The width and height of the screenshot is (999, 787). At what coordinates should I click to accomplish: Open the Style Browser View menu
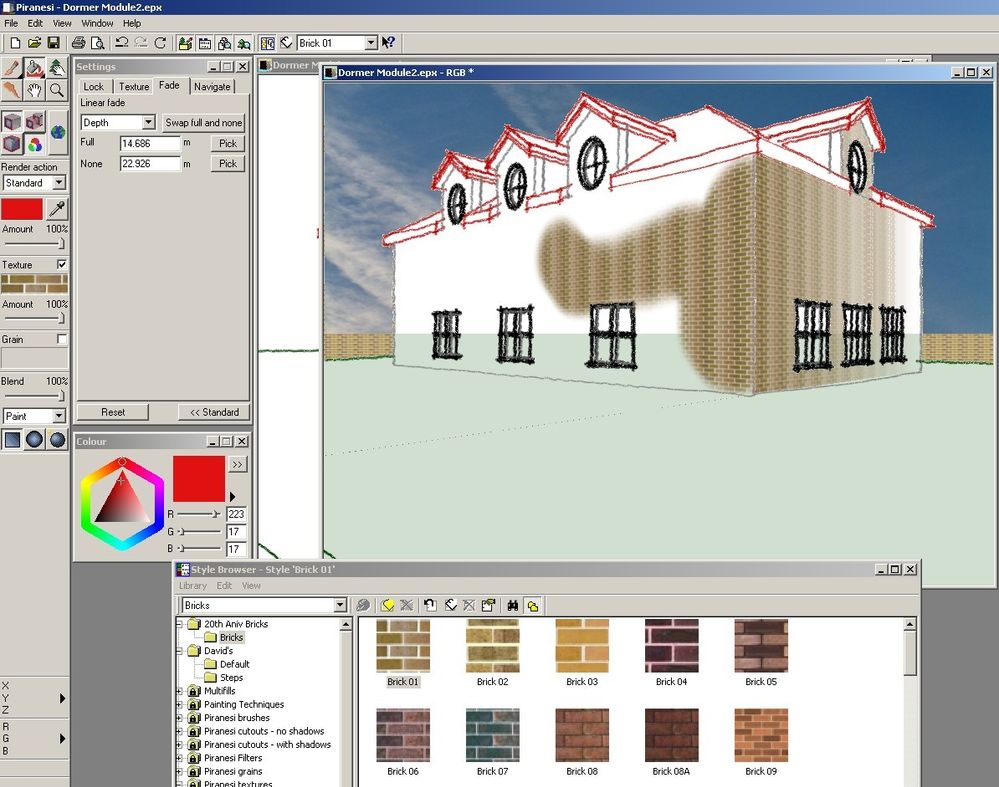click(x=251, y=586)
